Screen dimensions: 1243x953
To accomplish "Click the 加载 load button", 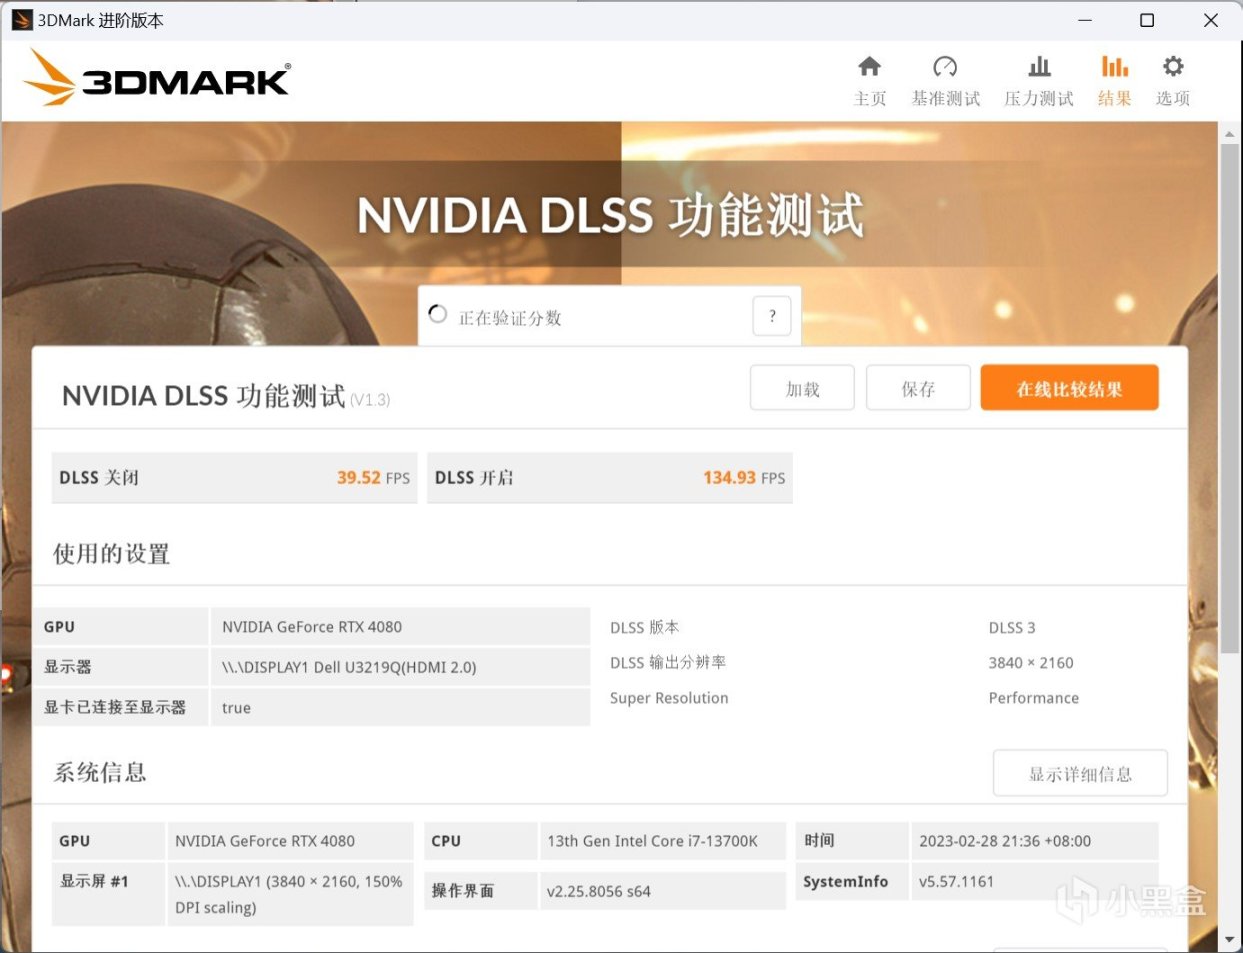I will pos(802,388).
